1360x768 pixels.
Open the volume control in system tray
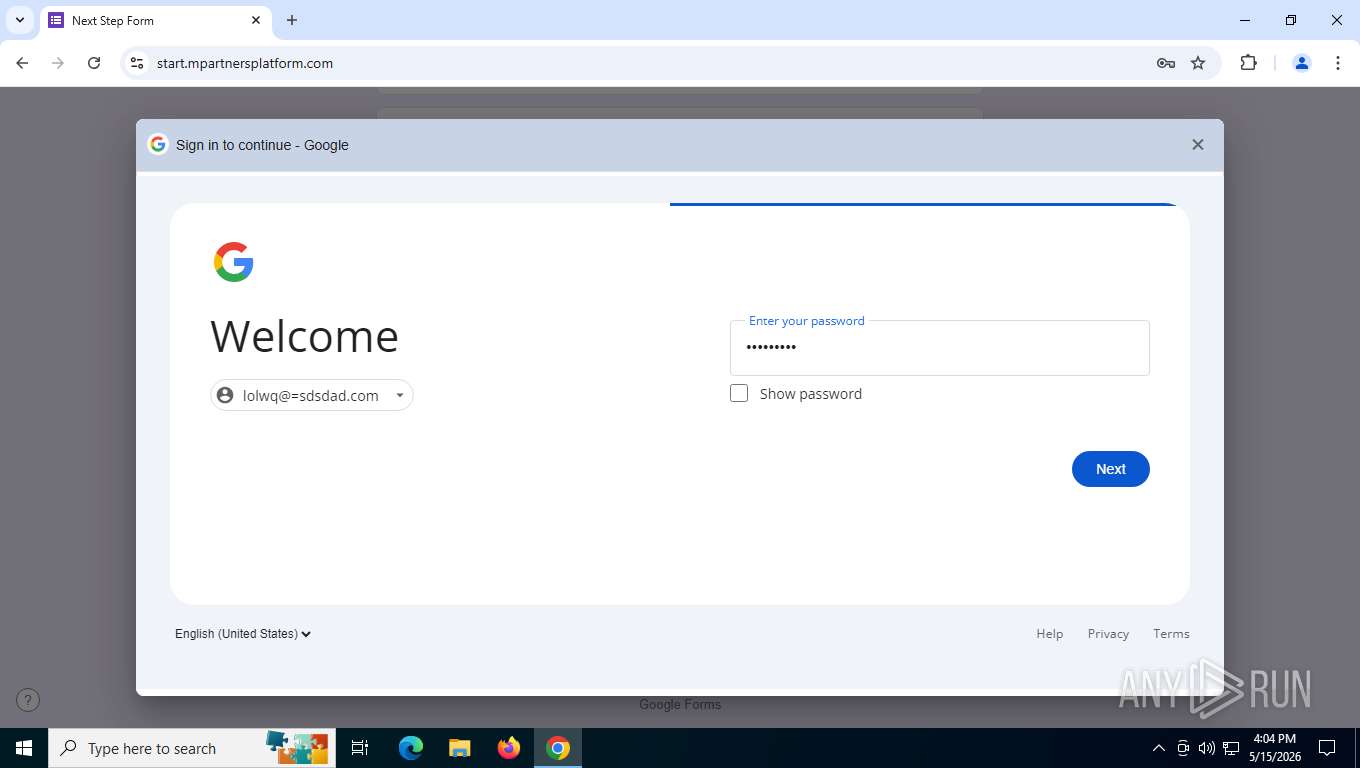click(x=1207, y=748)
